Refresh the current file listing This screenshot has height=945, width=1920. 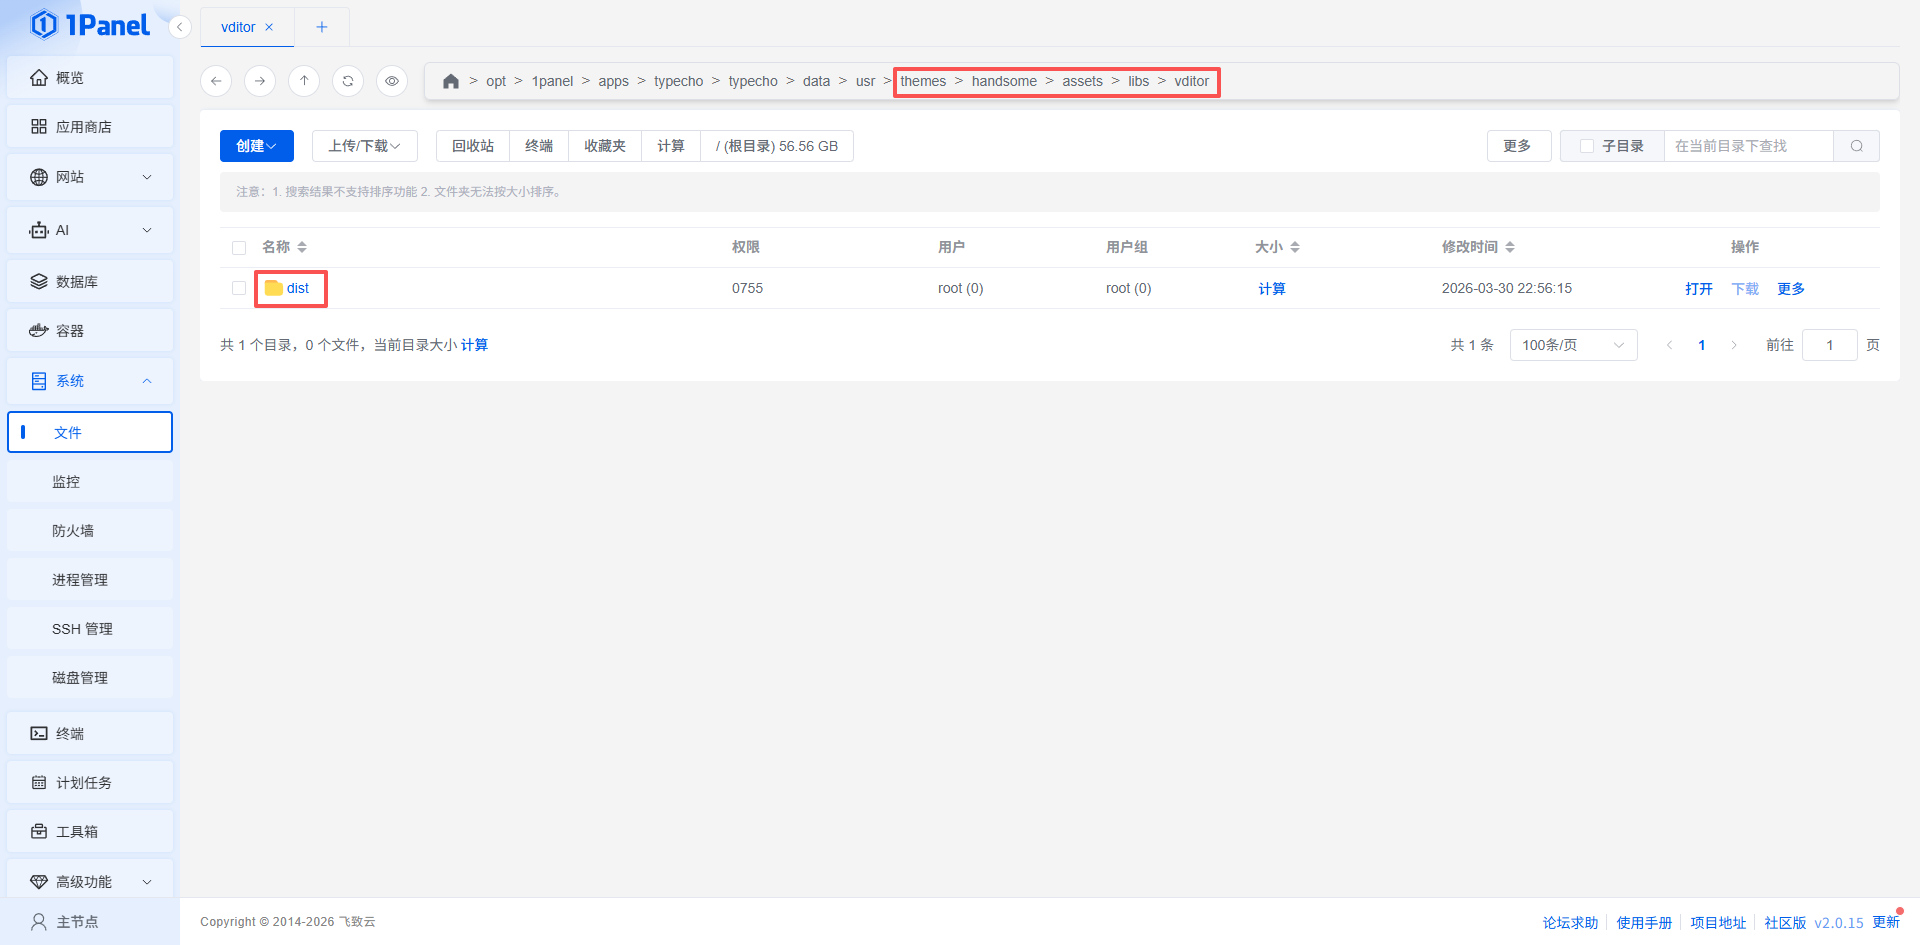(x=348, y=81)
